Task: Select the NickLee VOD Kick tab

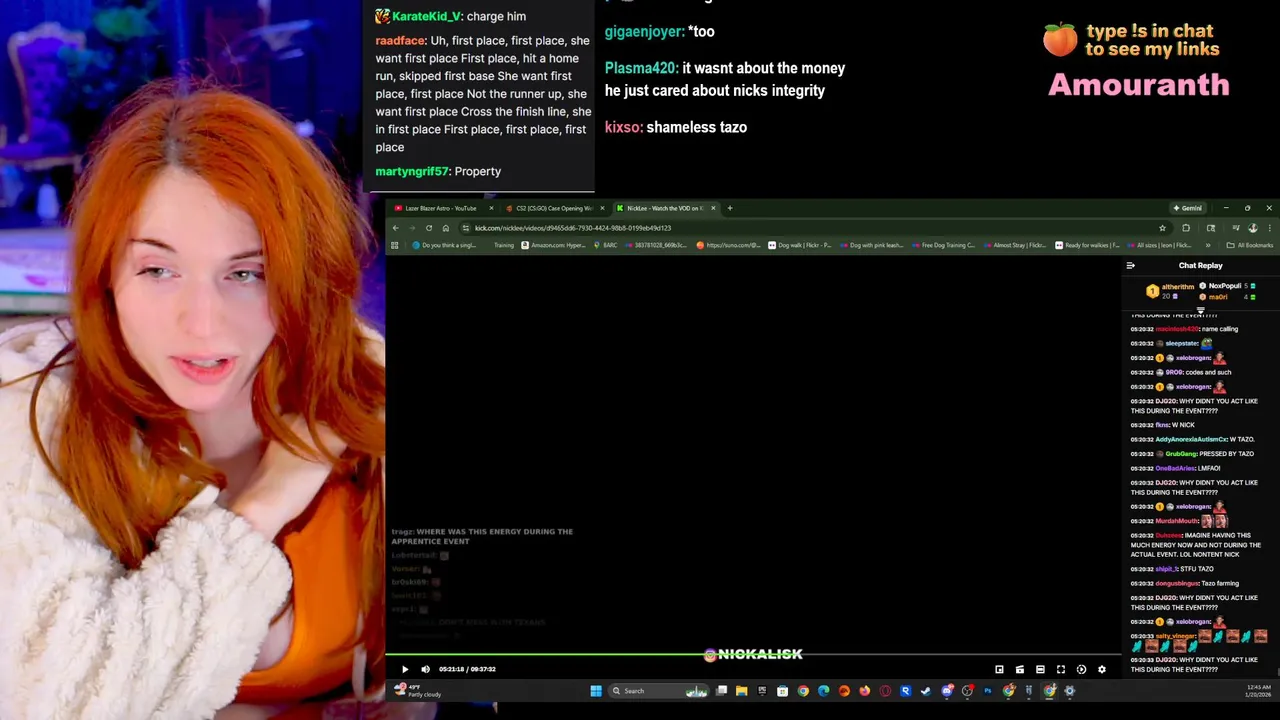Action: tap(665, 208)
